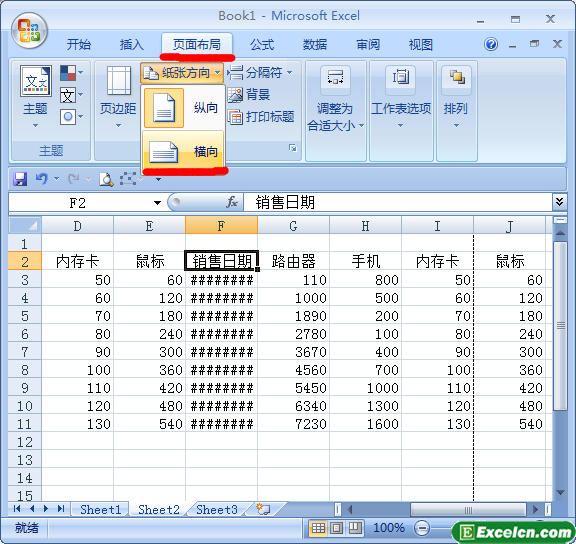Viewport: 576px width, 544px height.
Task: Switch to the 插入 (Insert) tab
Action: pos(132,45)
